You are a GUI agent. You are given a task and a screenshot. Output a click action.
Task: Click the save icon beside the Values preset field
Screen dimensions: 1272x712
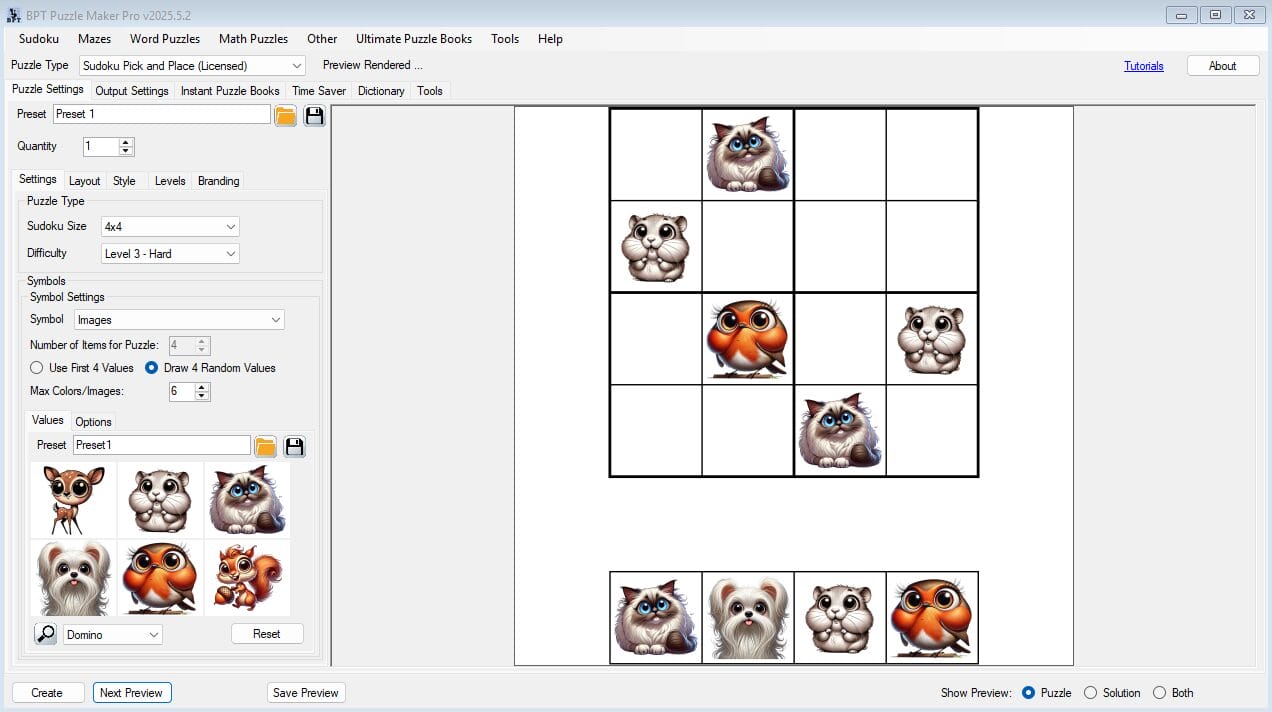294,445
